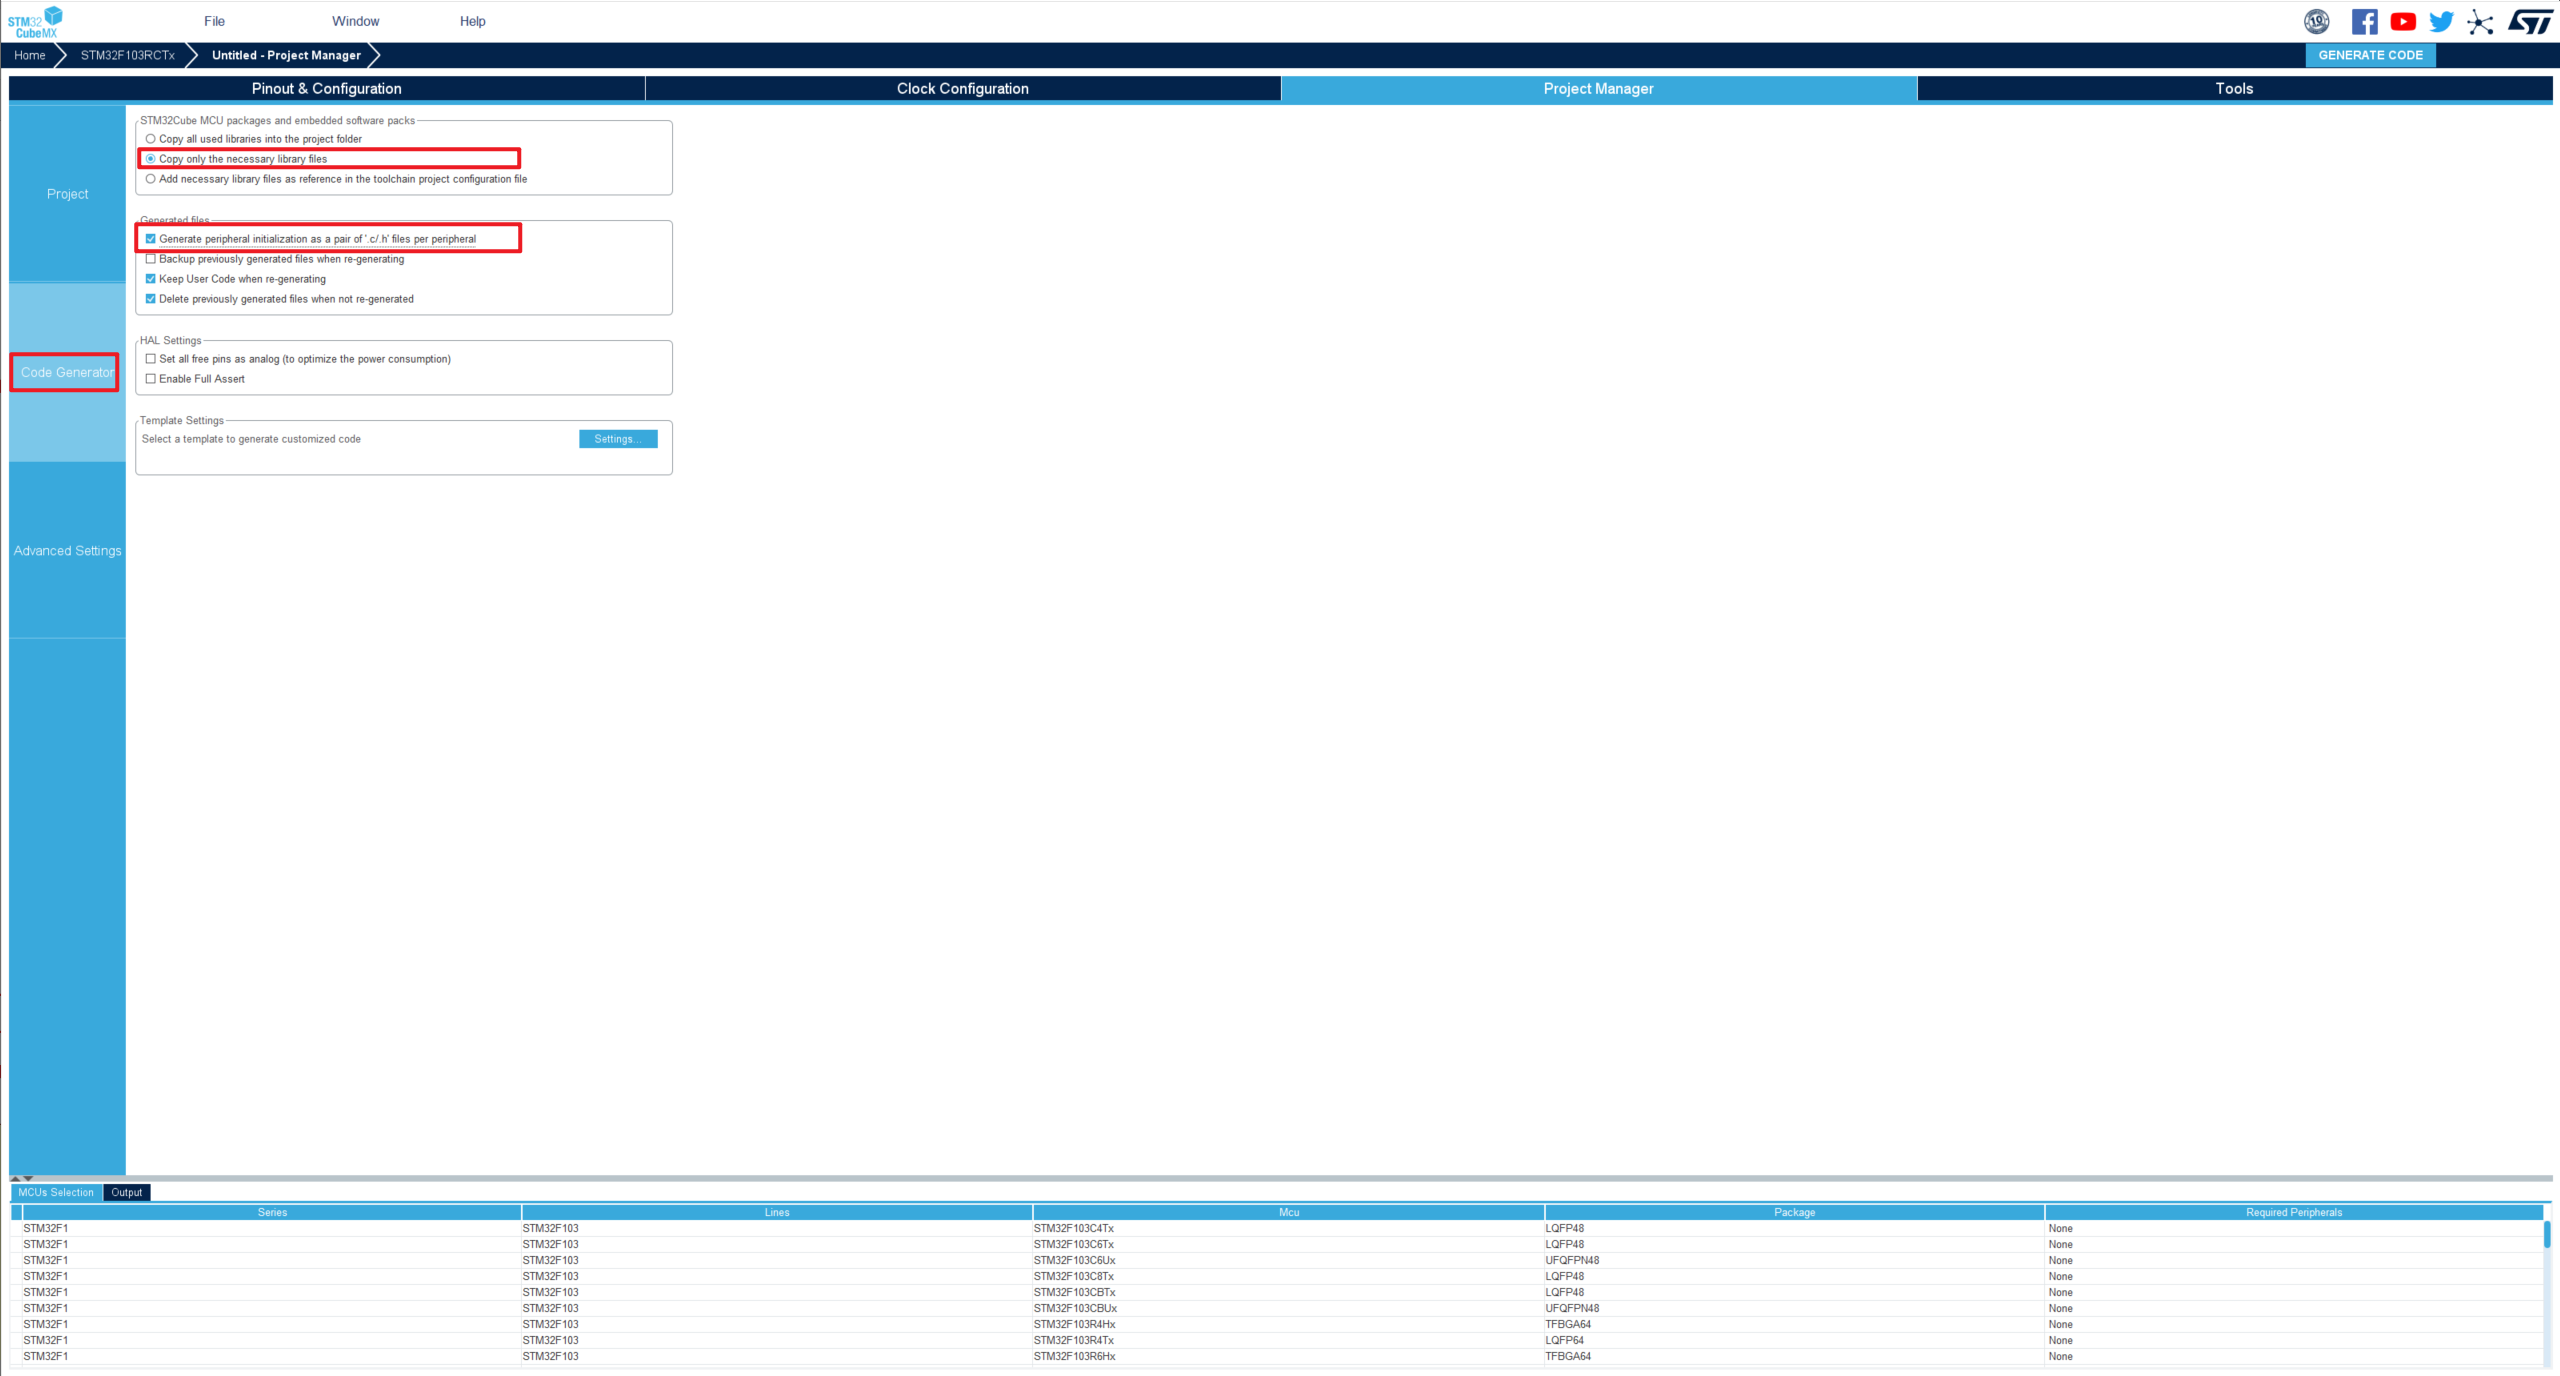
Task: Switch to Clock Configuration tab
Action: 962,88
